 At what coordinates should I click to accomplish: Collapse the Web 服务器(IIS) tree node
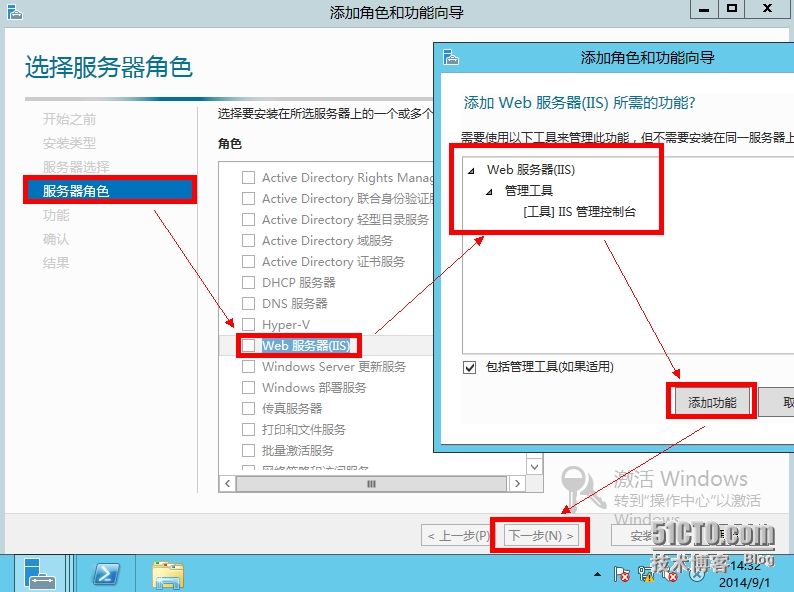click(471, 171)
